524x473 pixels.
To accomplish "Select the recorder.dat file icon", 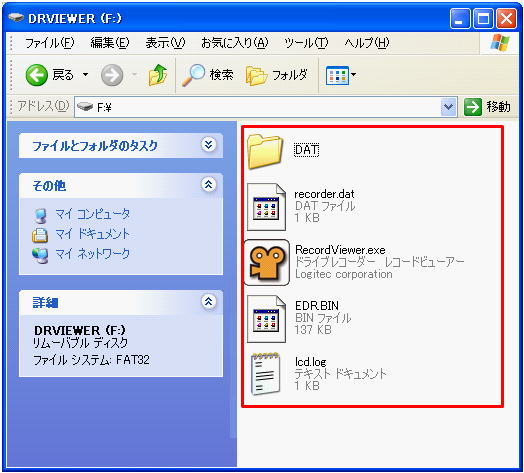I will pos(266,207).
